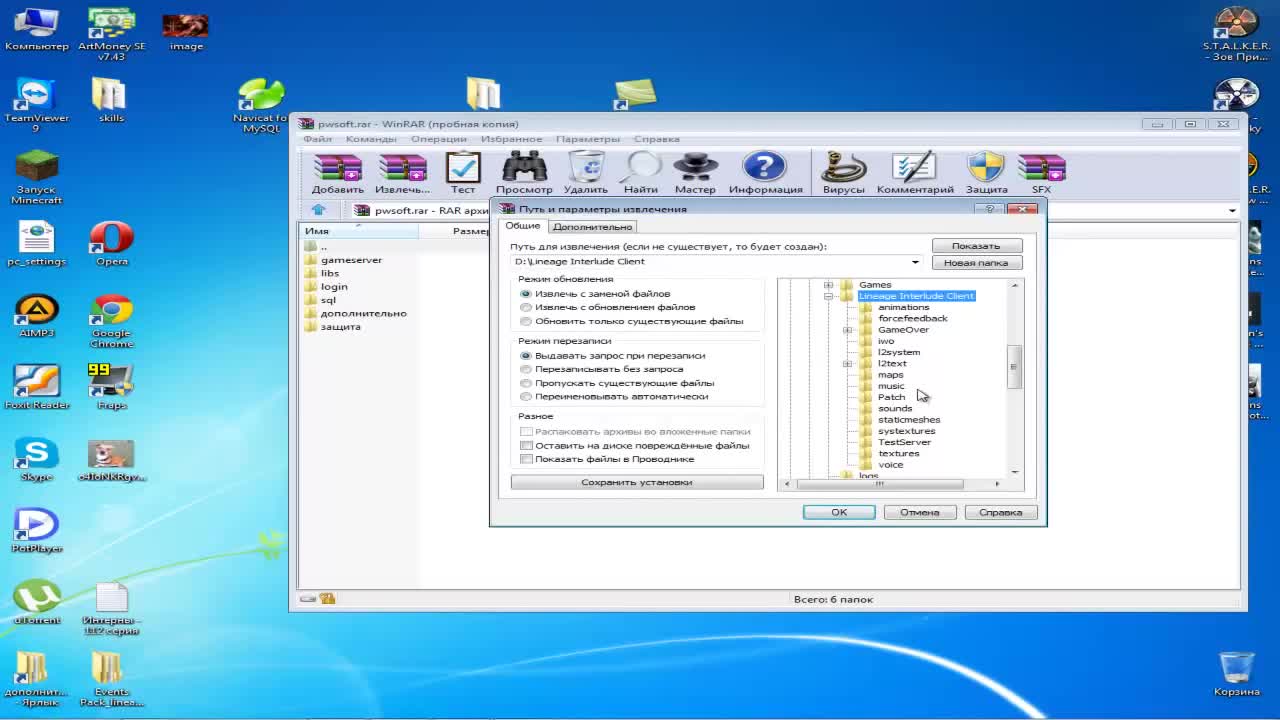Select Перезаписывать без запроса option
Screen dimensions: 1280x720
(601, 369)
